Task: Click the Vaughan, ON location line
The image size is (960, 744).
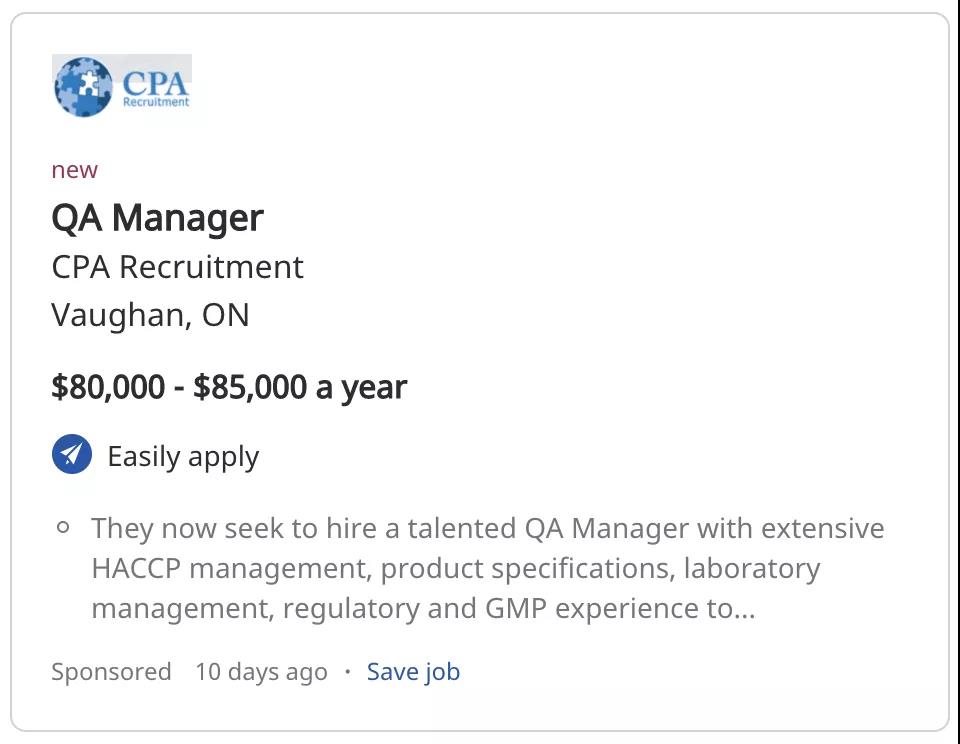Action: [151, 315]
